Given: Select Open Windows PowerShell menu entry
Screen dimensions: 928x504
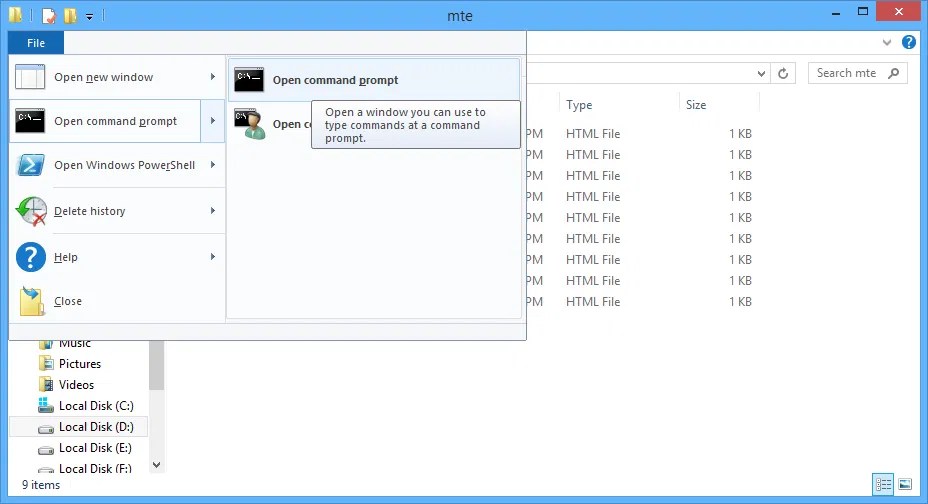Looking at the screenshot, I should tap(124, 165).
